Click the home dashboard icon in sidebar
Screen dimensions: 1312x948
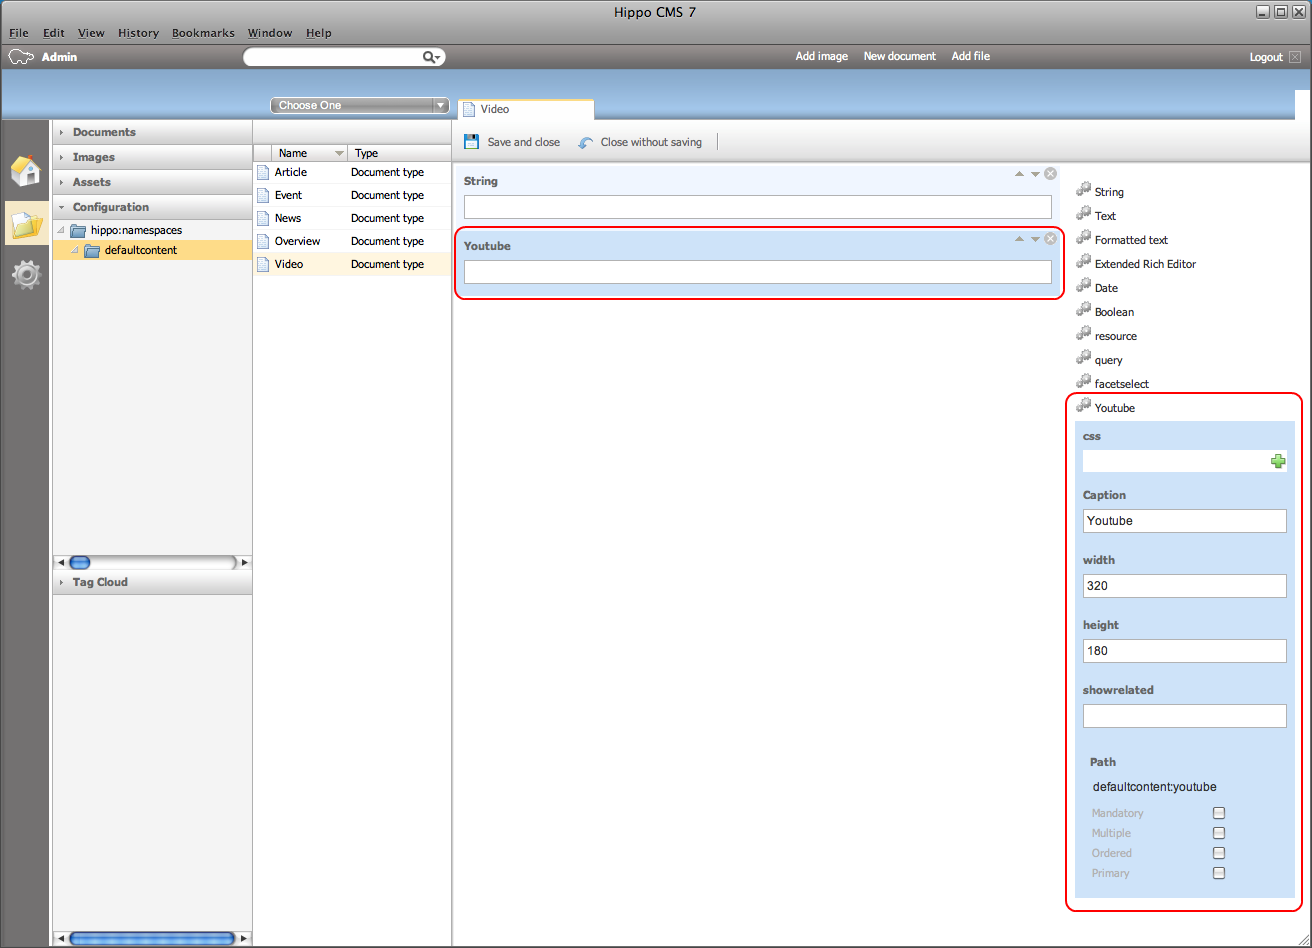[26, 171]
